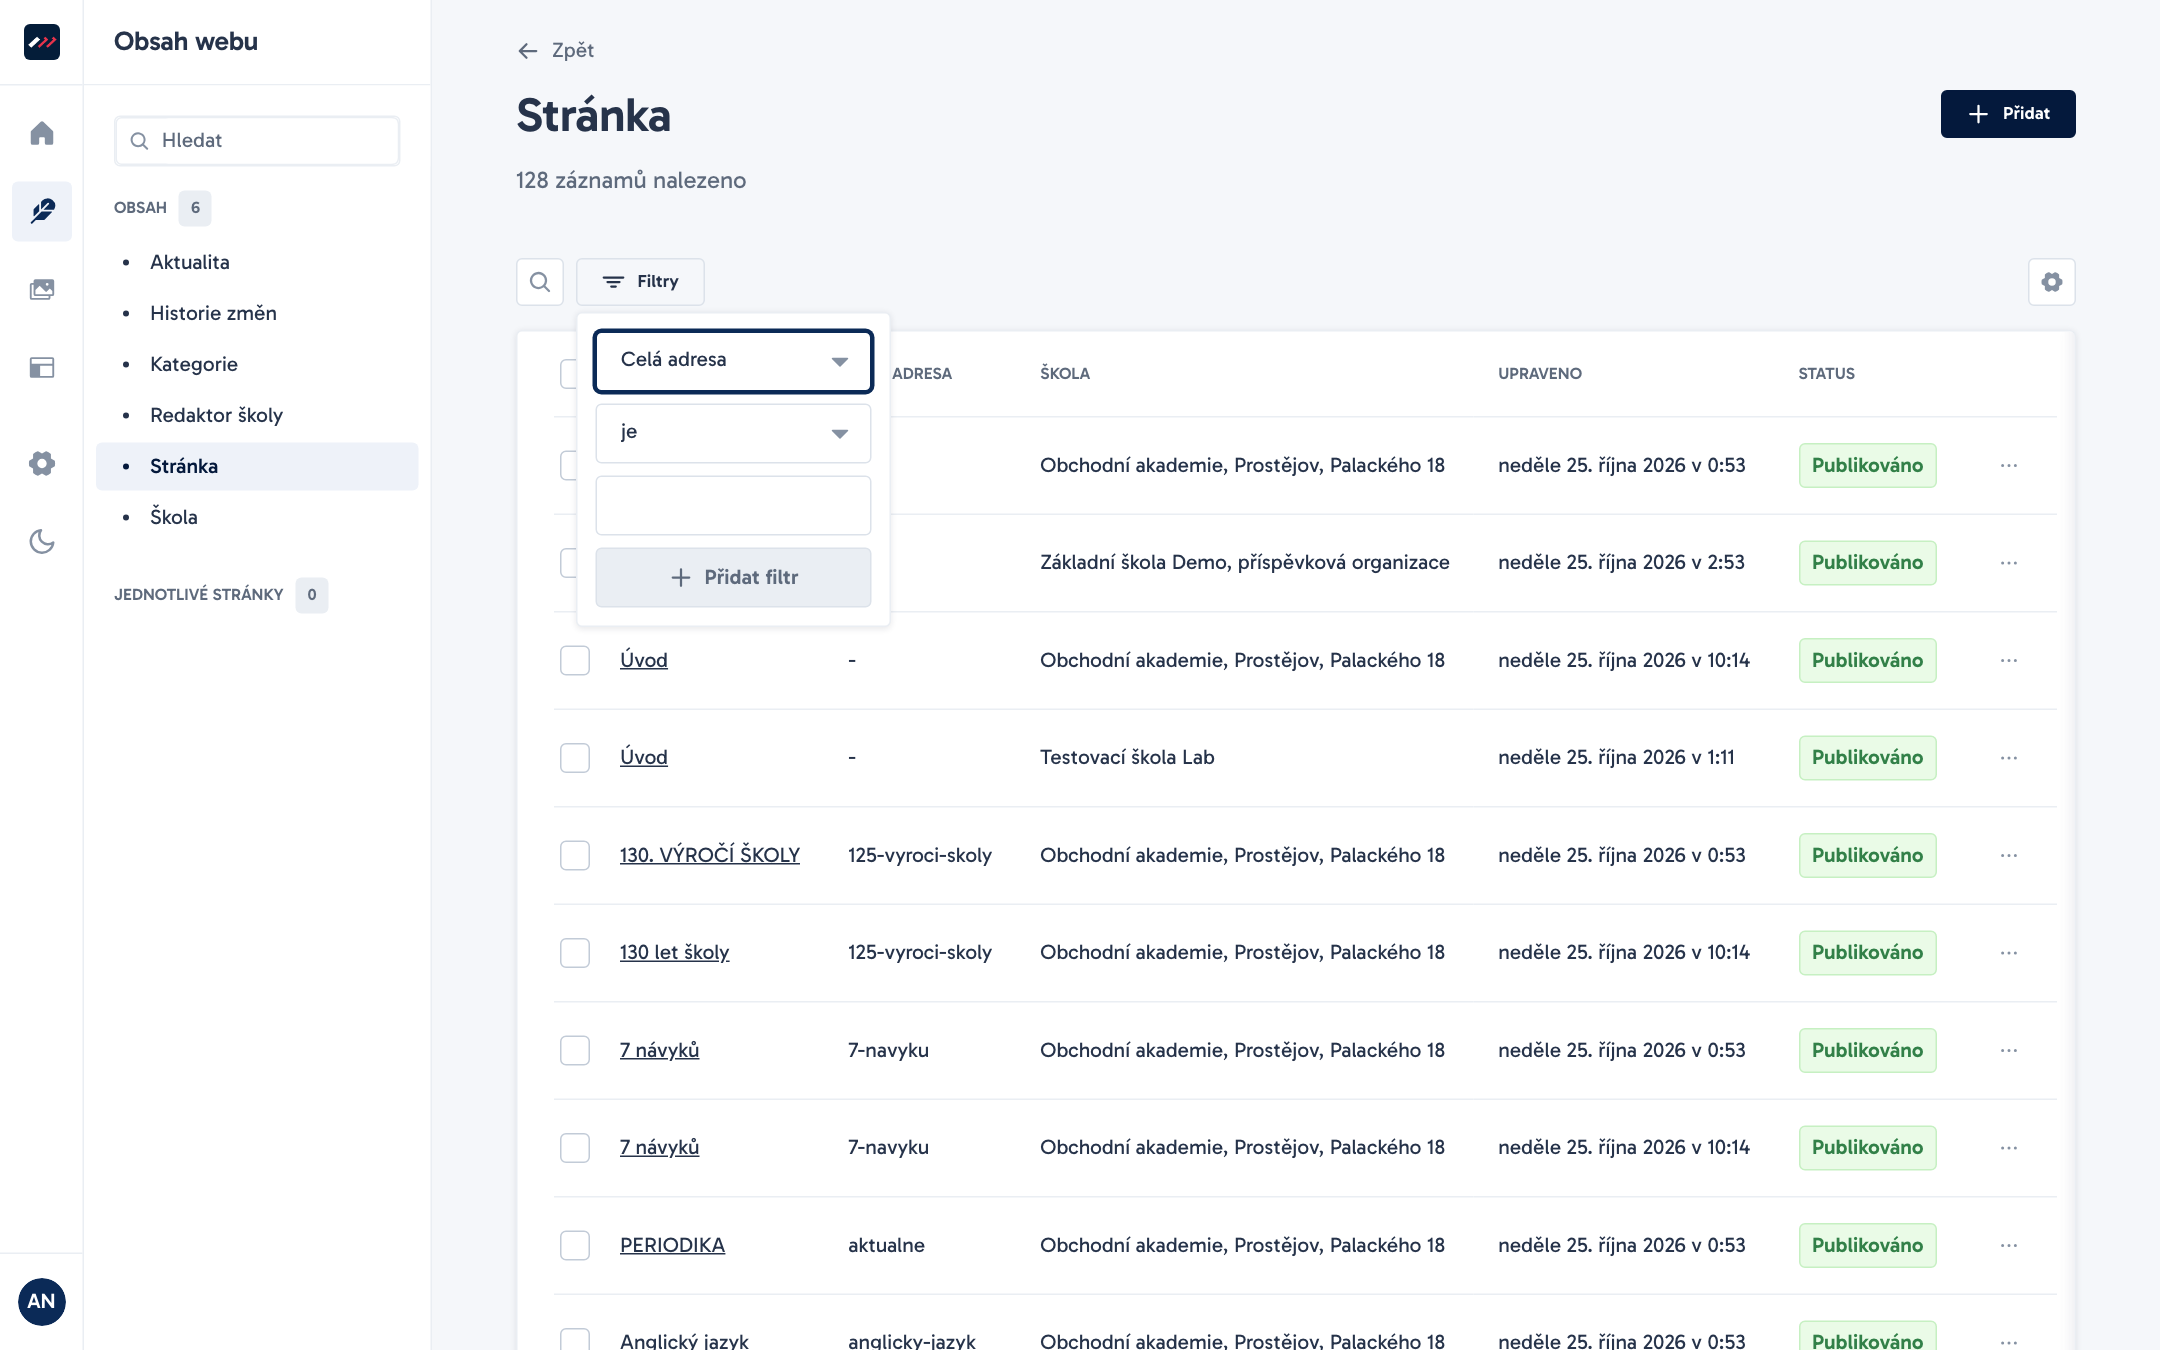Open the PERIODIKA page link

coord(672,1245)
